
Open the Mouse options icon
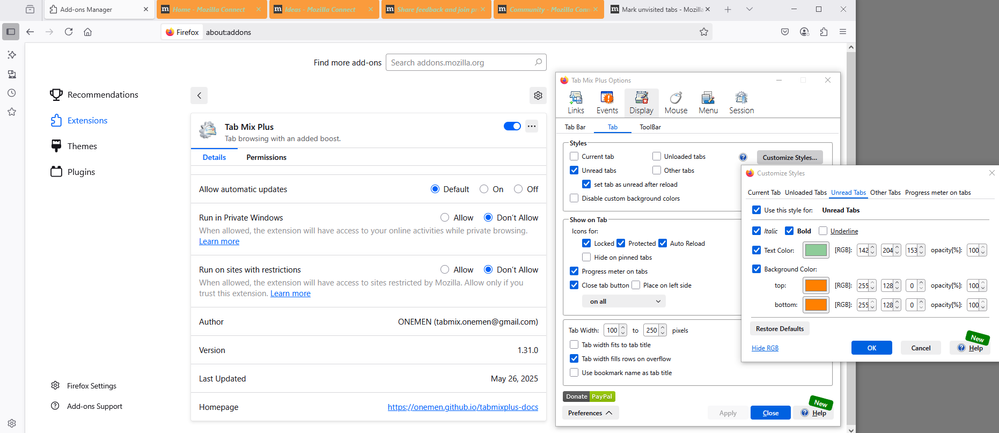[x=675, y=103]
